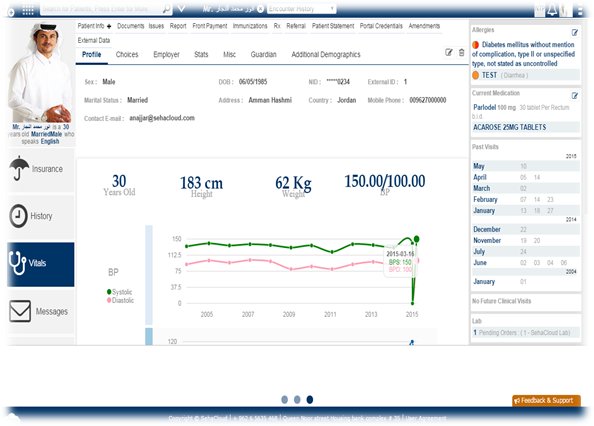Click the top bar options menu icon at the far right
The image size is (594, 426).
[x=580, y=11]
